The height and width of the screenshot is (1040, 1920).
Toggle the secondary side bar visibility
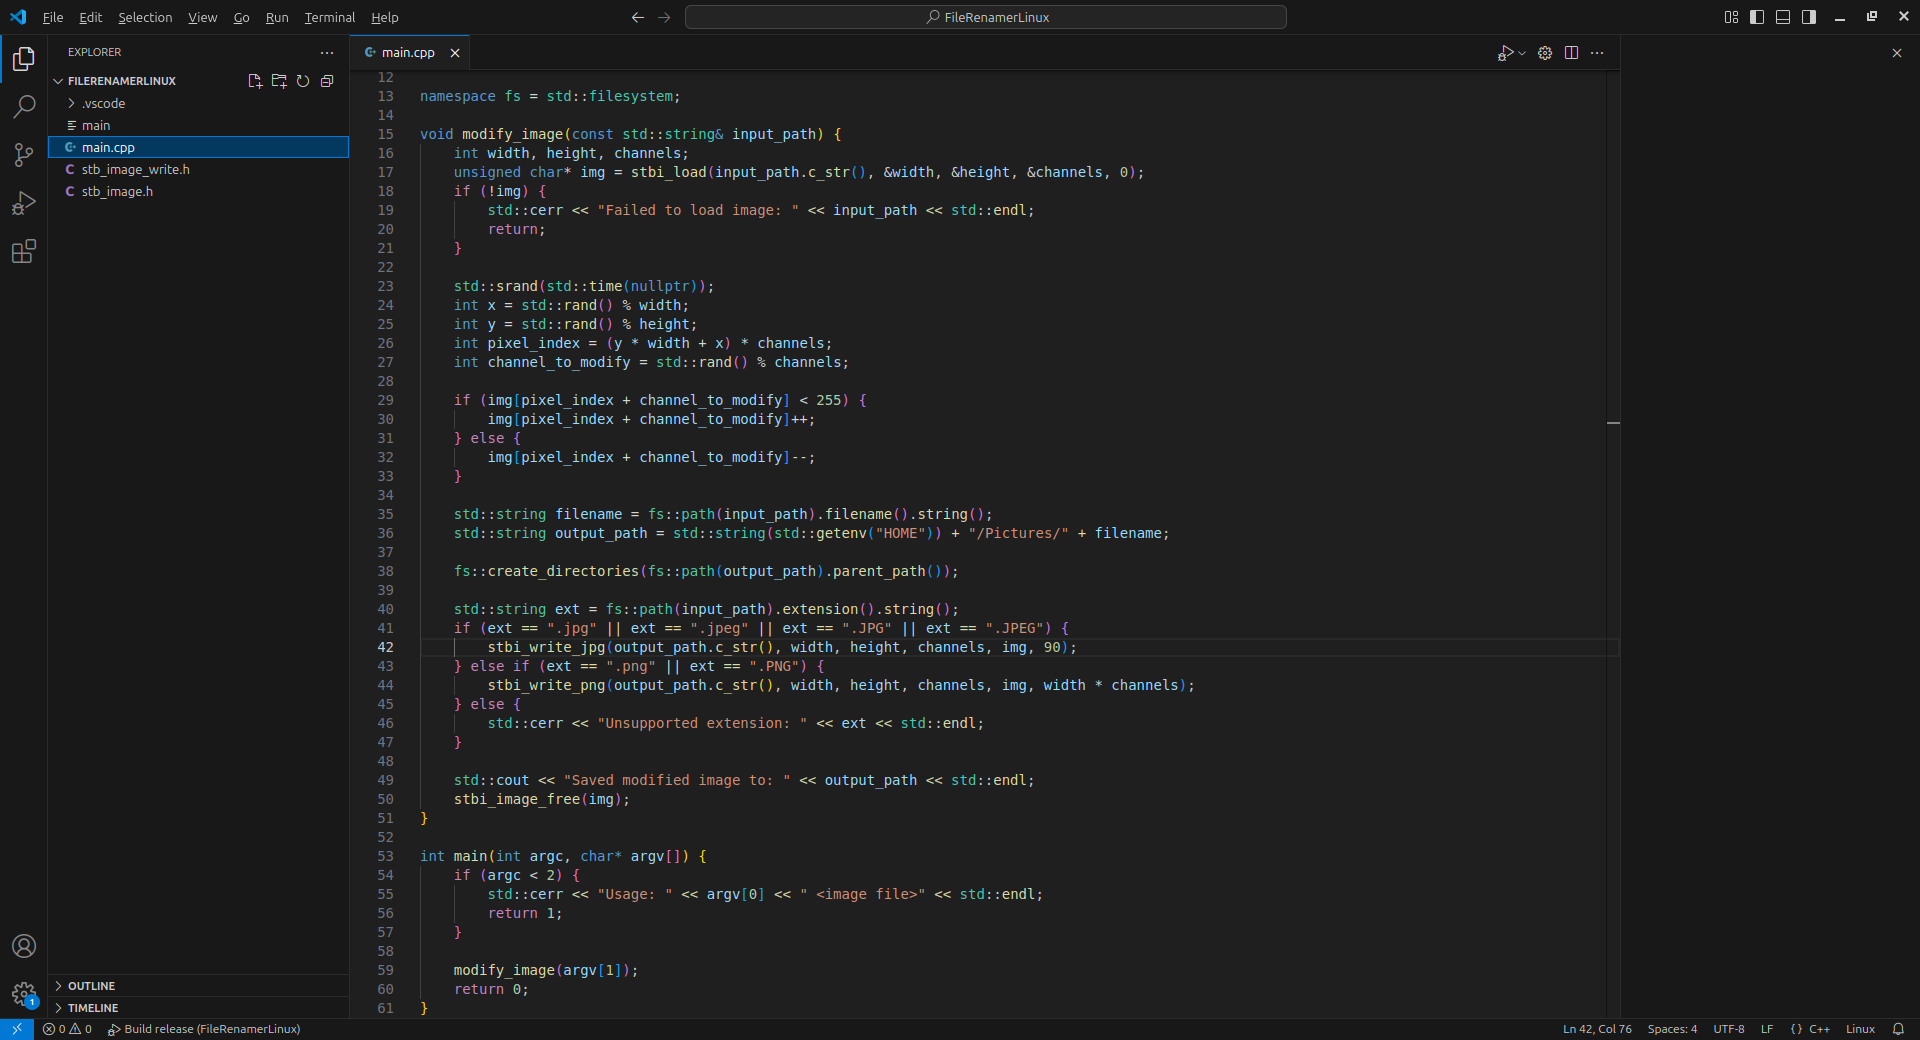(1809, 17)
